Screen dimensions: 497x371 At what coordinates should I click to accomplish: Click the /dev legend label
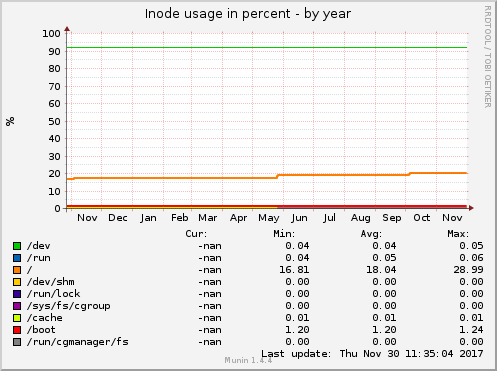(x=39, y=246)
